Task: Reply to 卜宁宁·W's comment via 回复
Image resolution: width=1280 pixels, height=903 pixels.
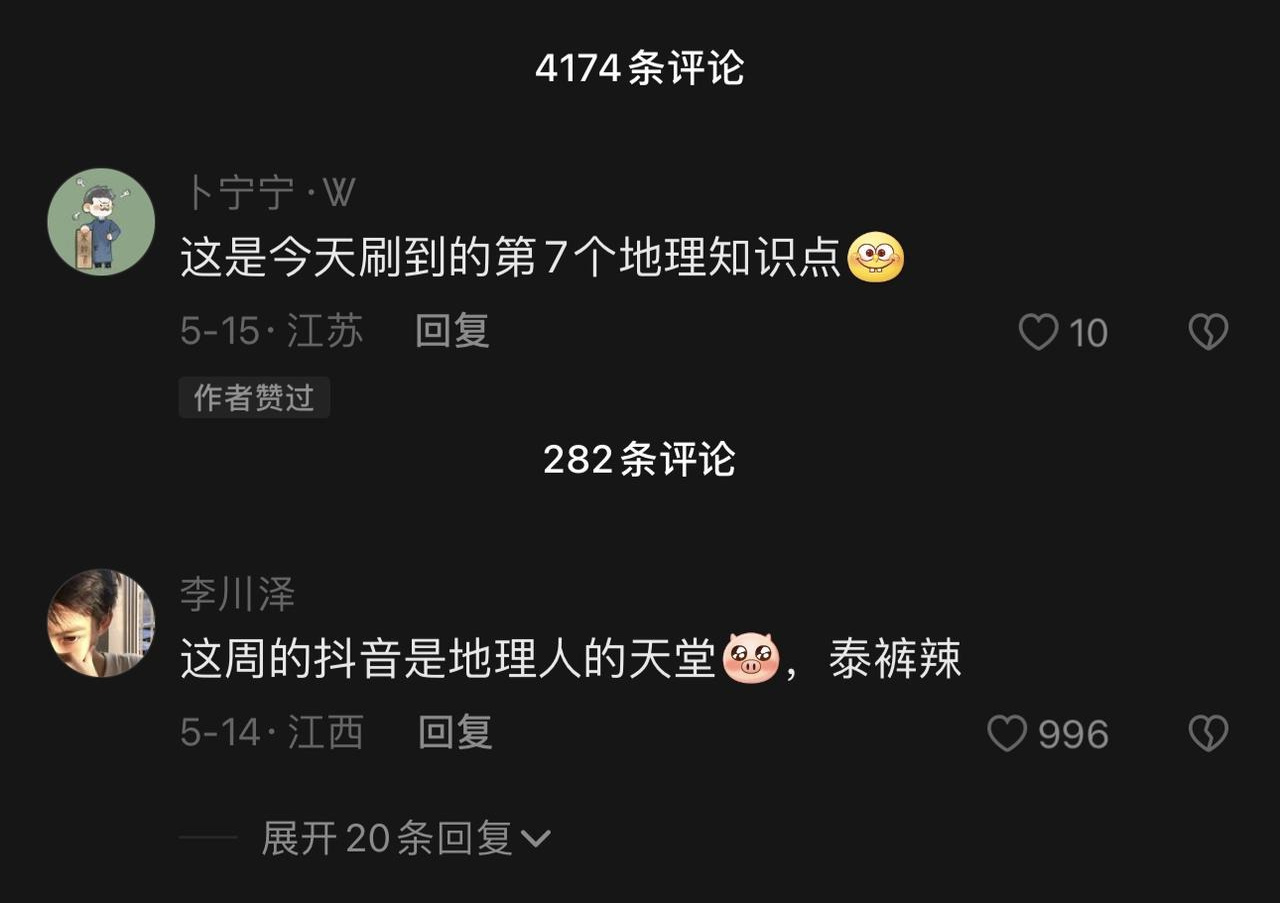Action: [x=452, y=331]
